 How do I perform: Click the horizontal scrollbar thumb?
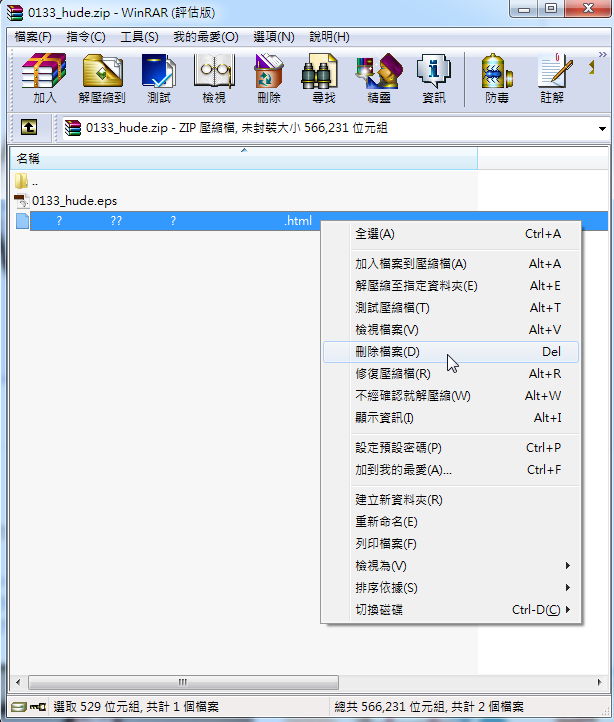coord(183,682)
